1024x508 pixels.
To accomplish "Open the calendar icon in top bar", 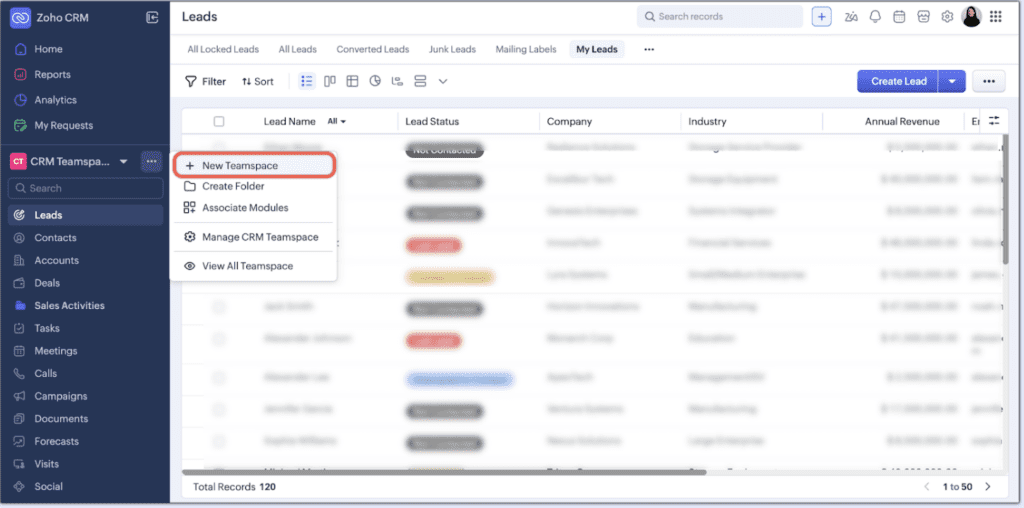I will tap(899, 17).
